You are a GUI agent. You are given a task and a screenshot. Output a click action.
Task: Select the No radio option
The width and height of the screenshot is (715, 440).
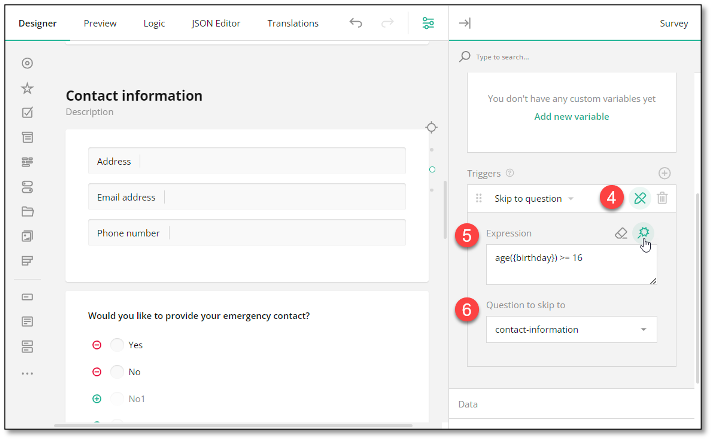tap(117, 372)
